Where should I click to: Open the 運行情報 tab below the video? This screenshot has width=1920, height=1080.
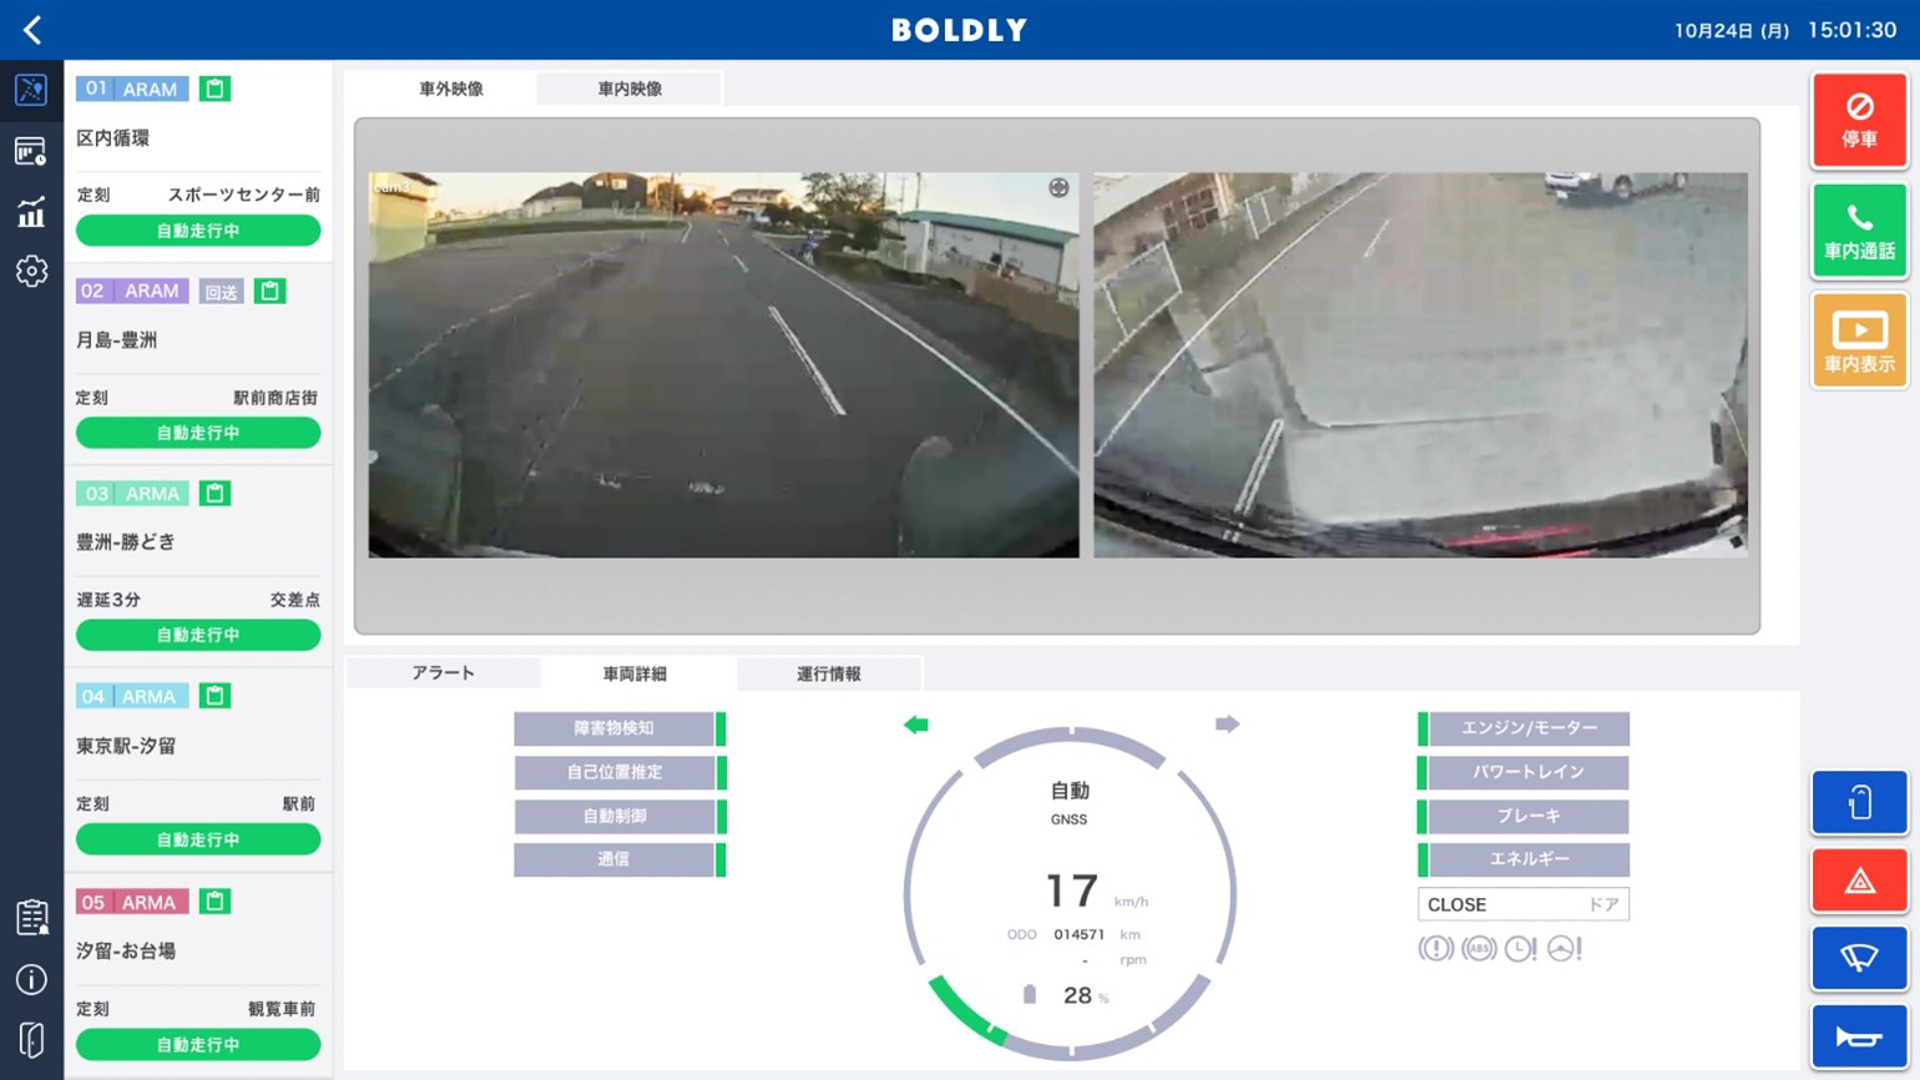(829, 674)
